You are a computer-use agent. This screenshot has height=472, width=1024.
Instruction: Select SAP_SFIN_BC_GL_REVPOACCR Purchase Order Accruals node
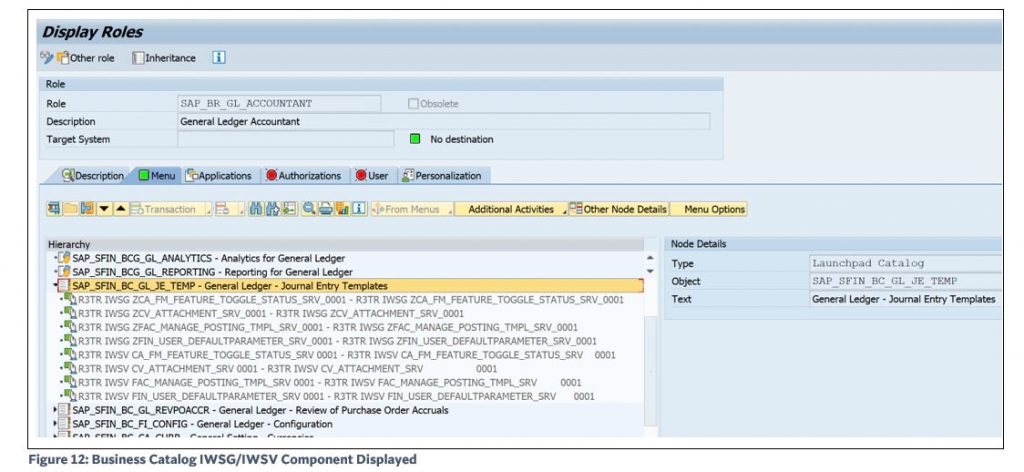261,410
